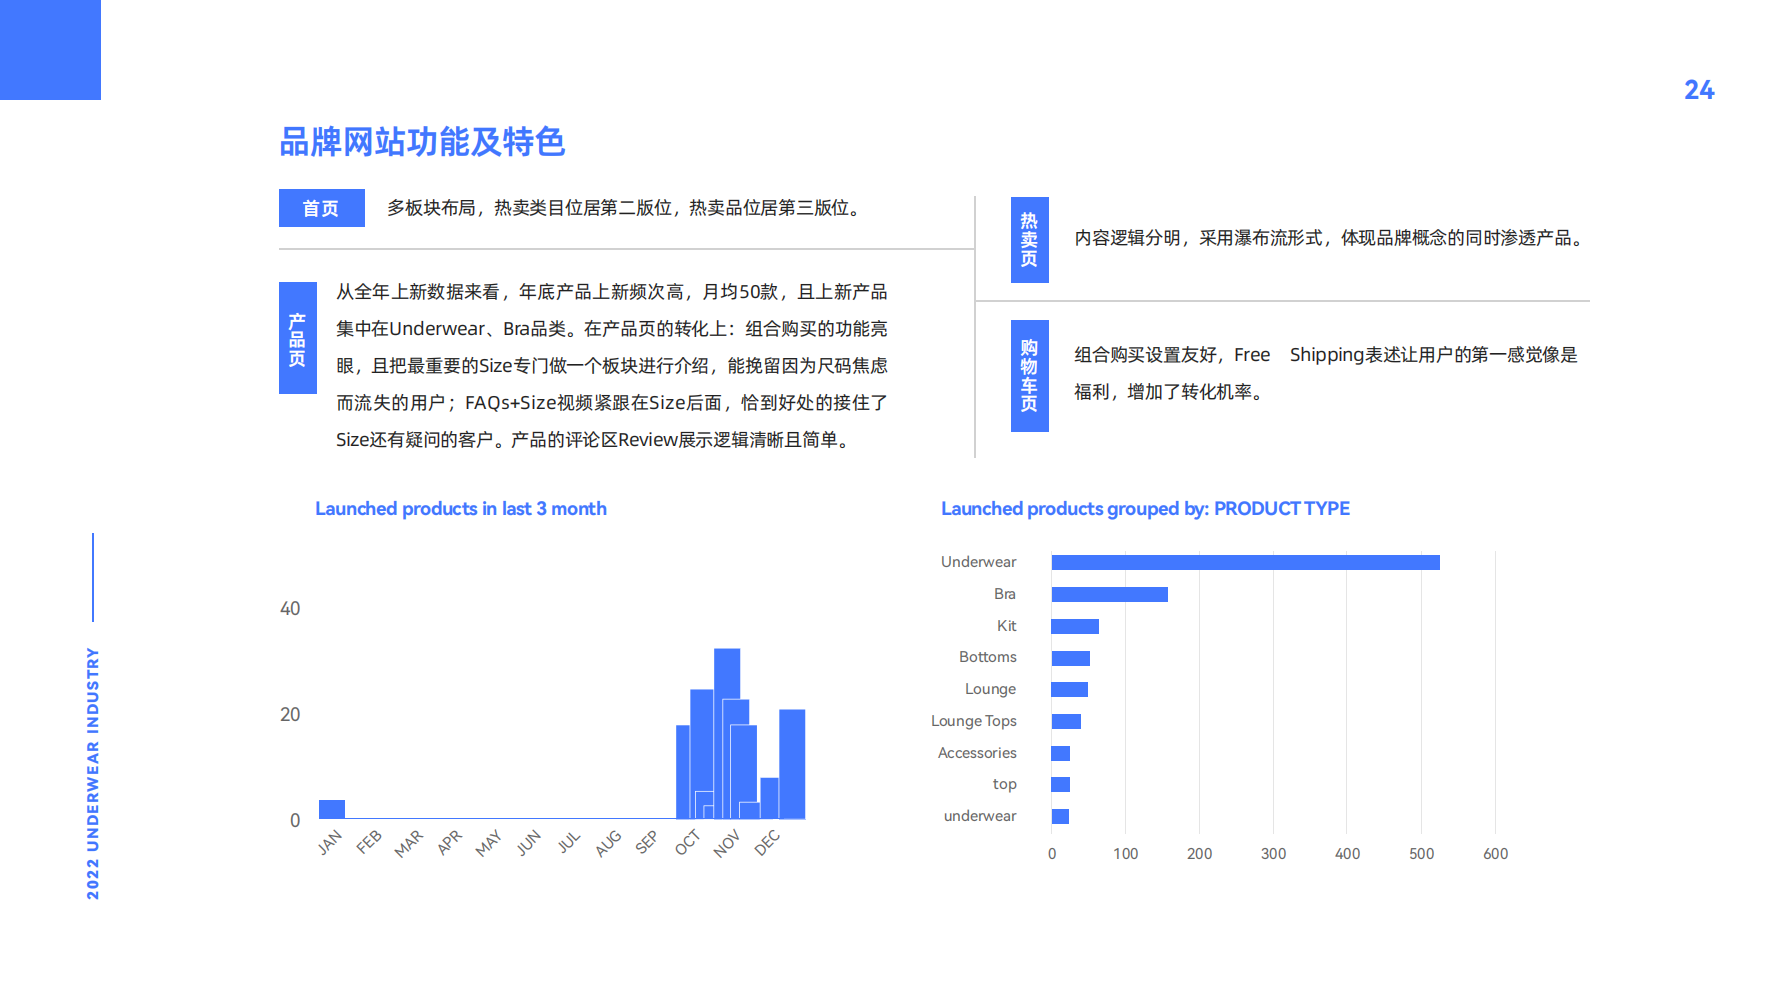Click the Lounge bar in the chart

point(1070,689)
